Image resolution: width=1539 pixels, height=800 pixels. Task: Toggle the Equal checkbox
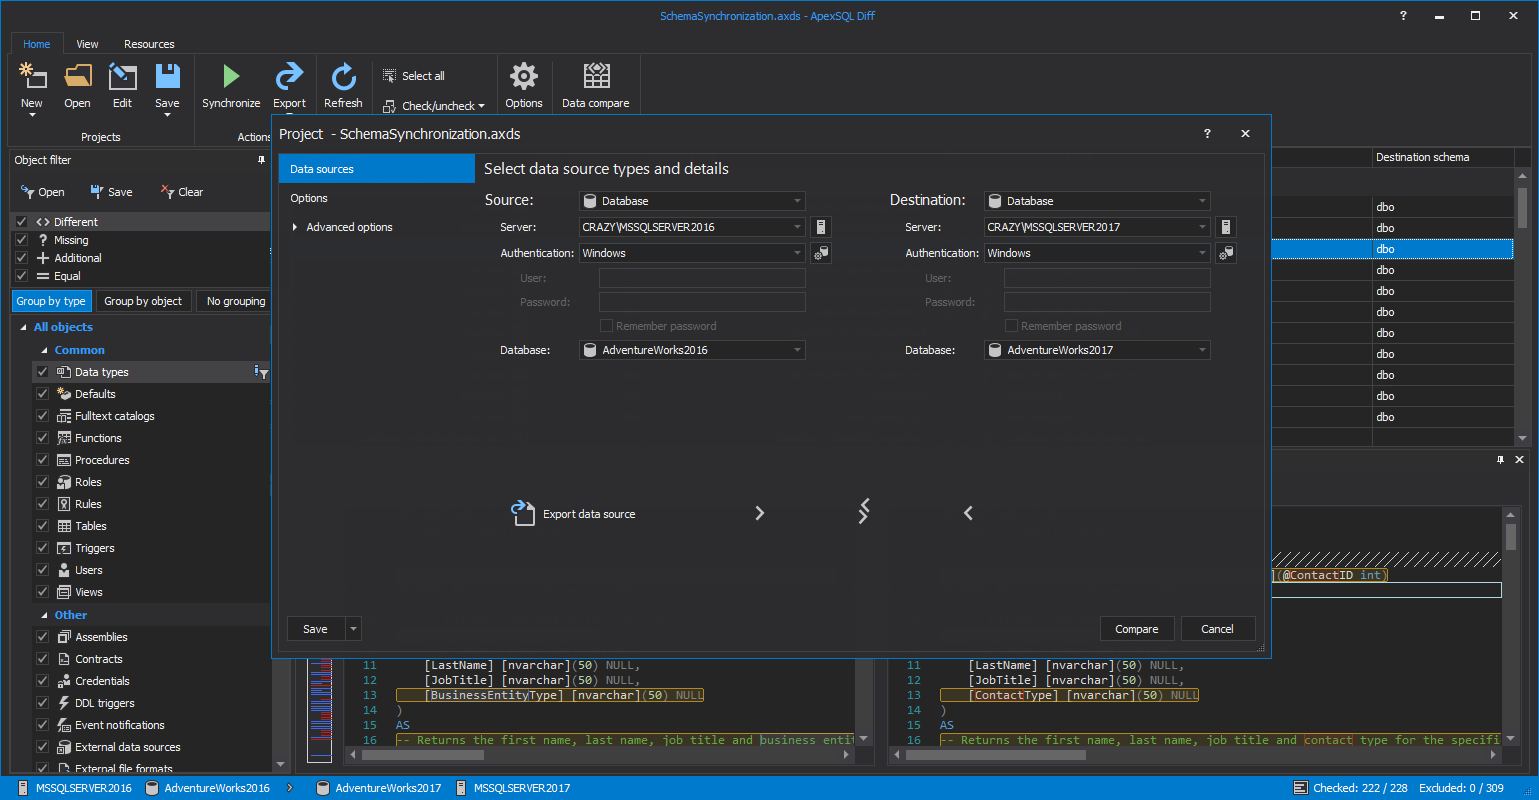[21, 276]
